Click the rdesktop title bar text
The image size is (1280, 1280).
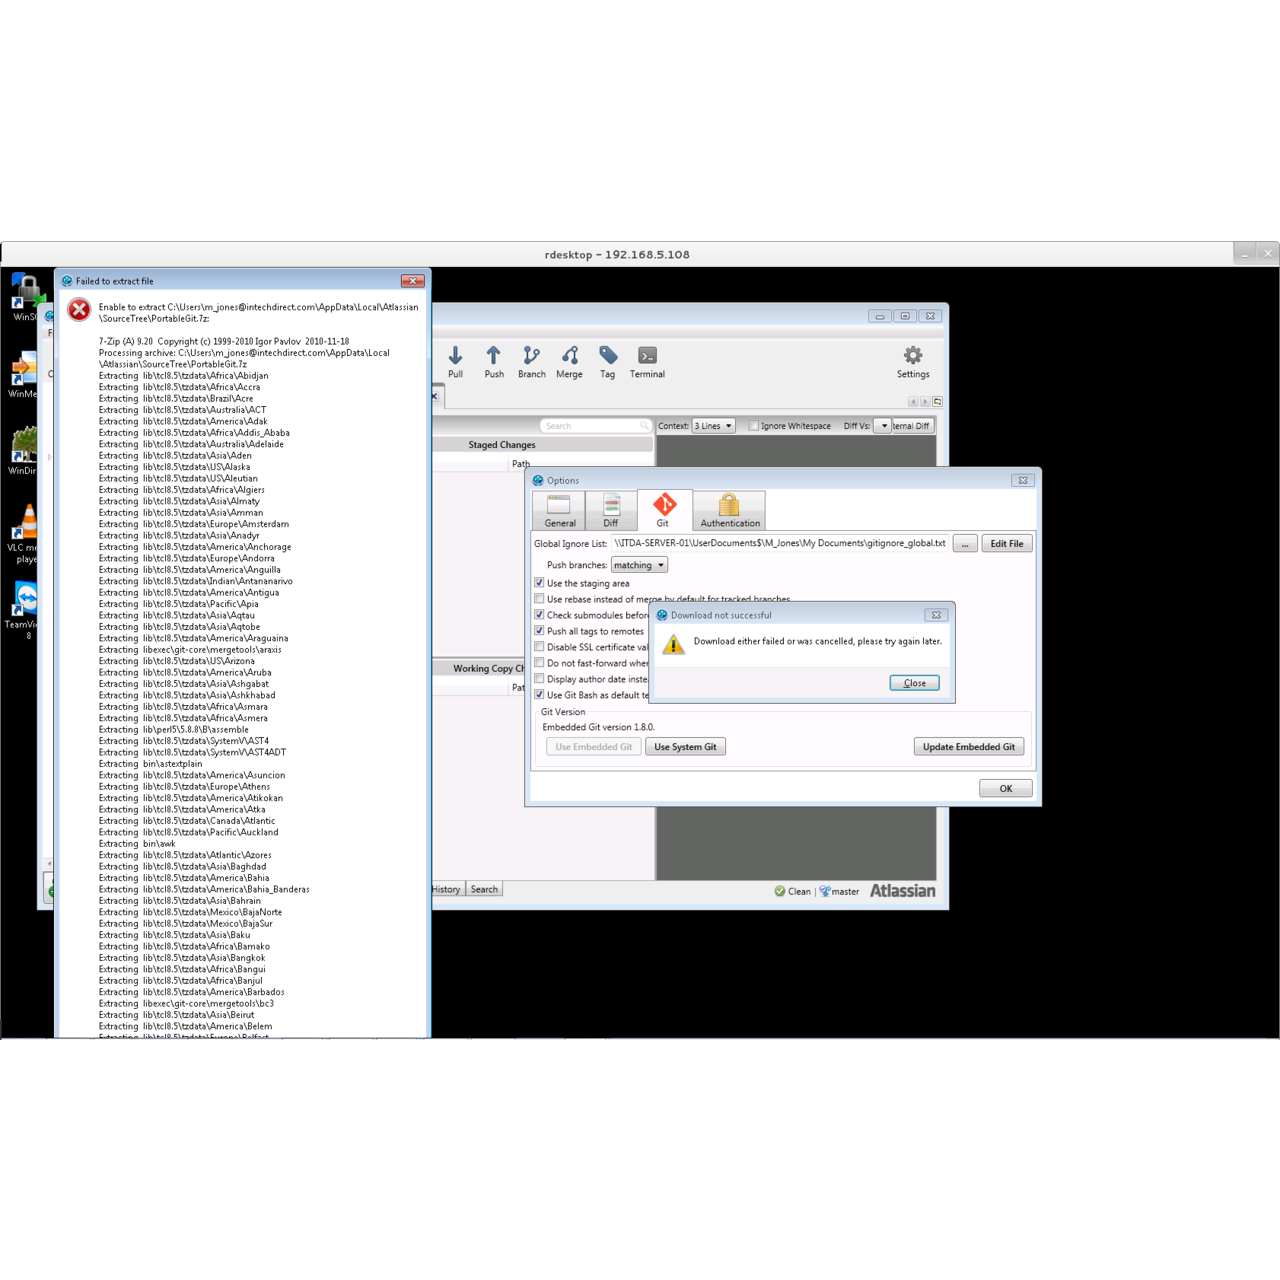point(617,254)
